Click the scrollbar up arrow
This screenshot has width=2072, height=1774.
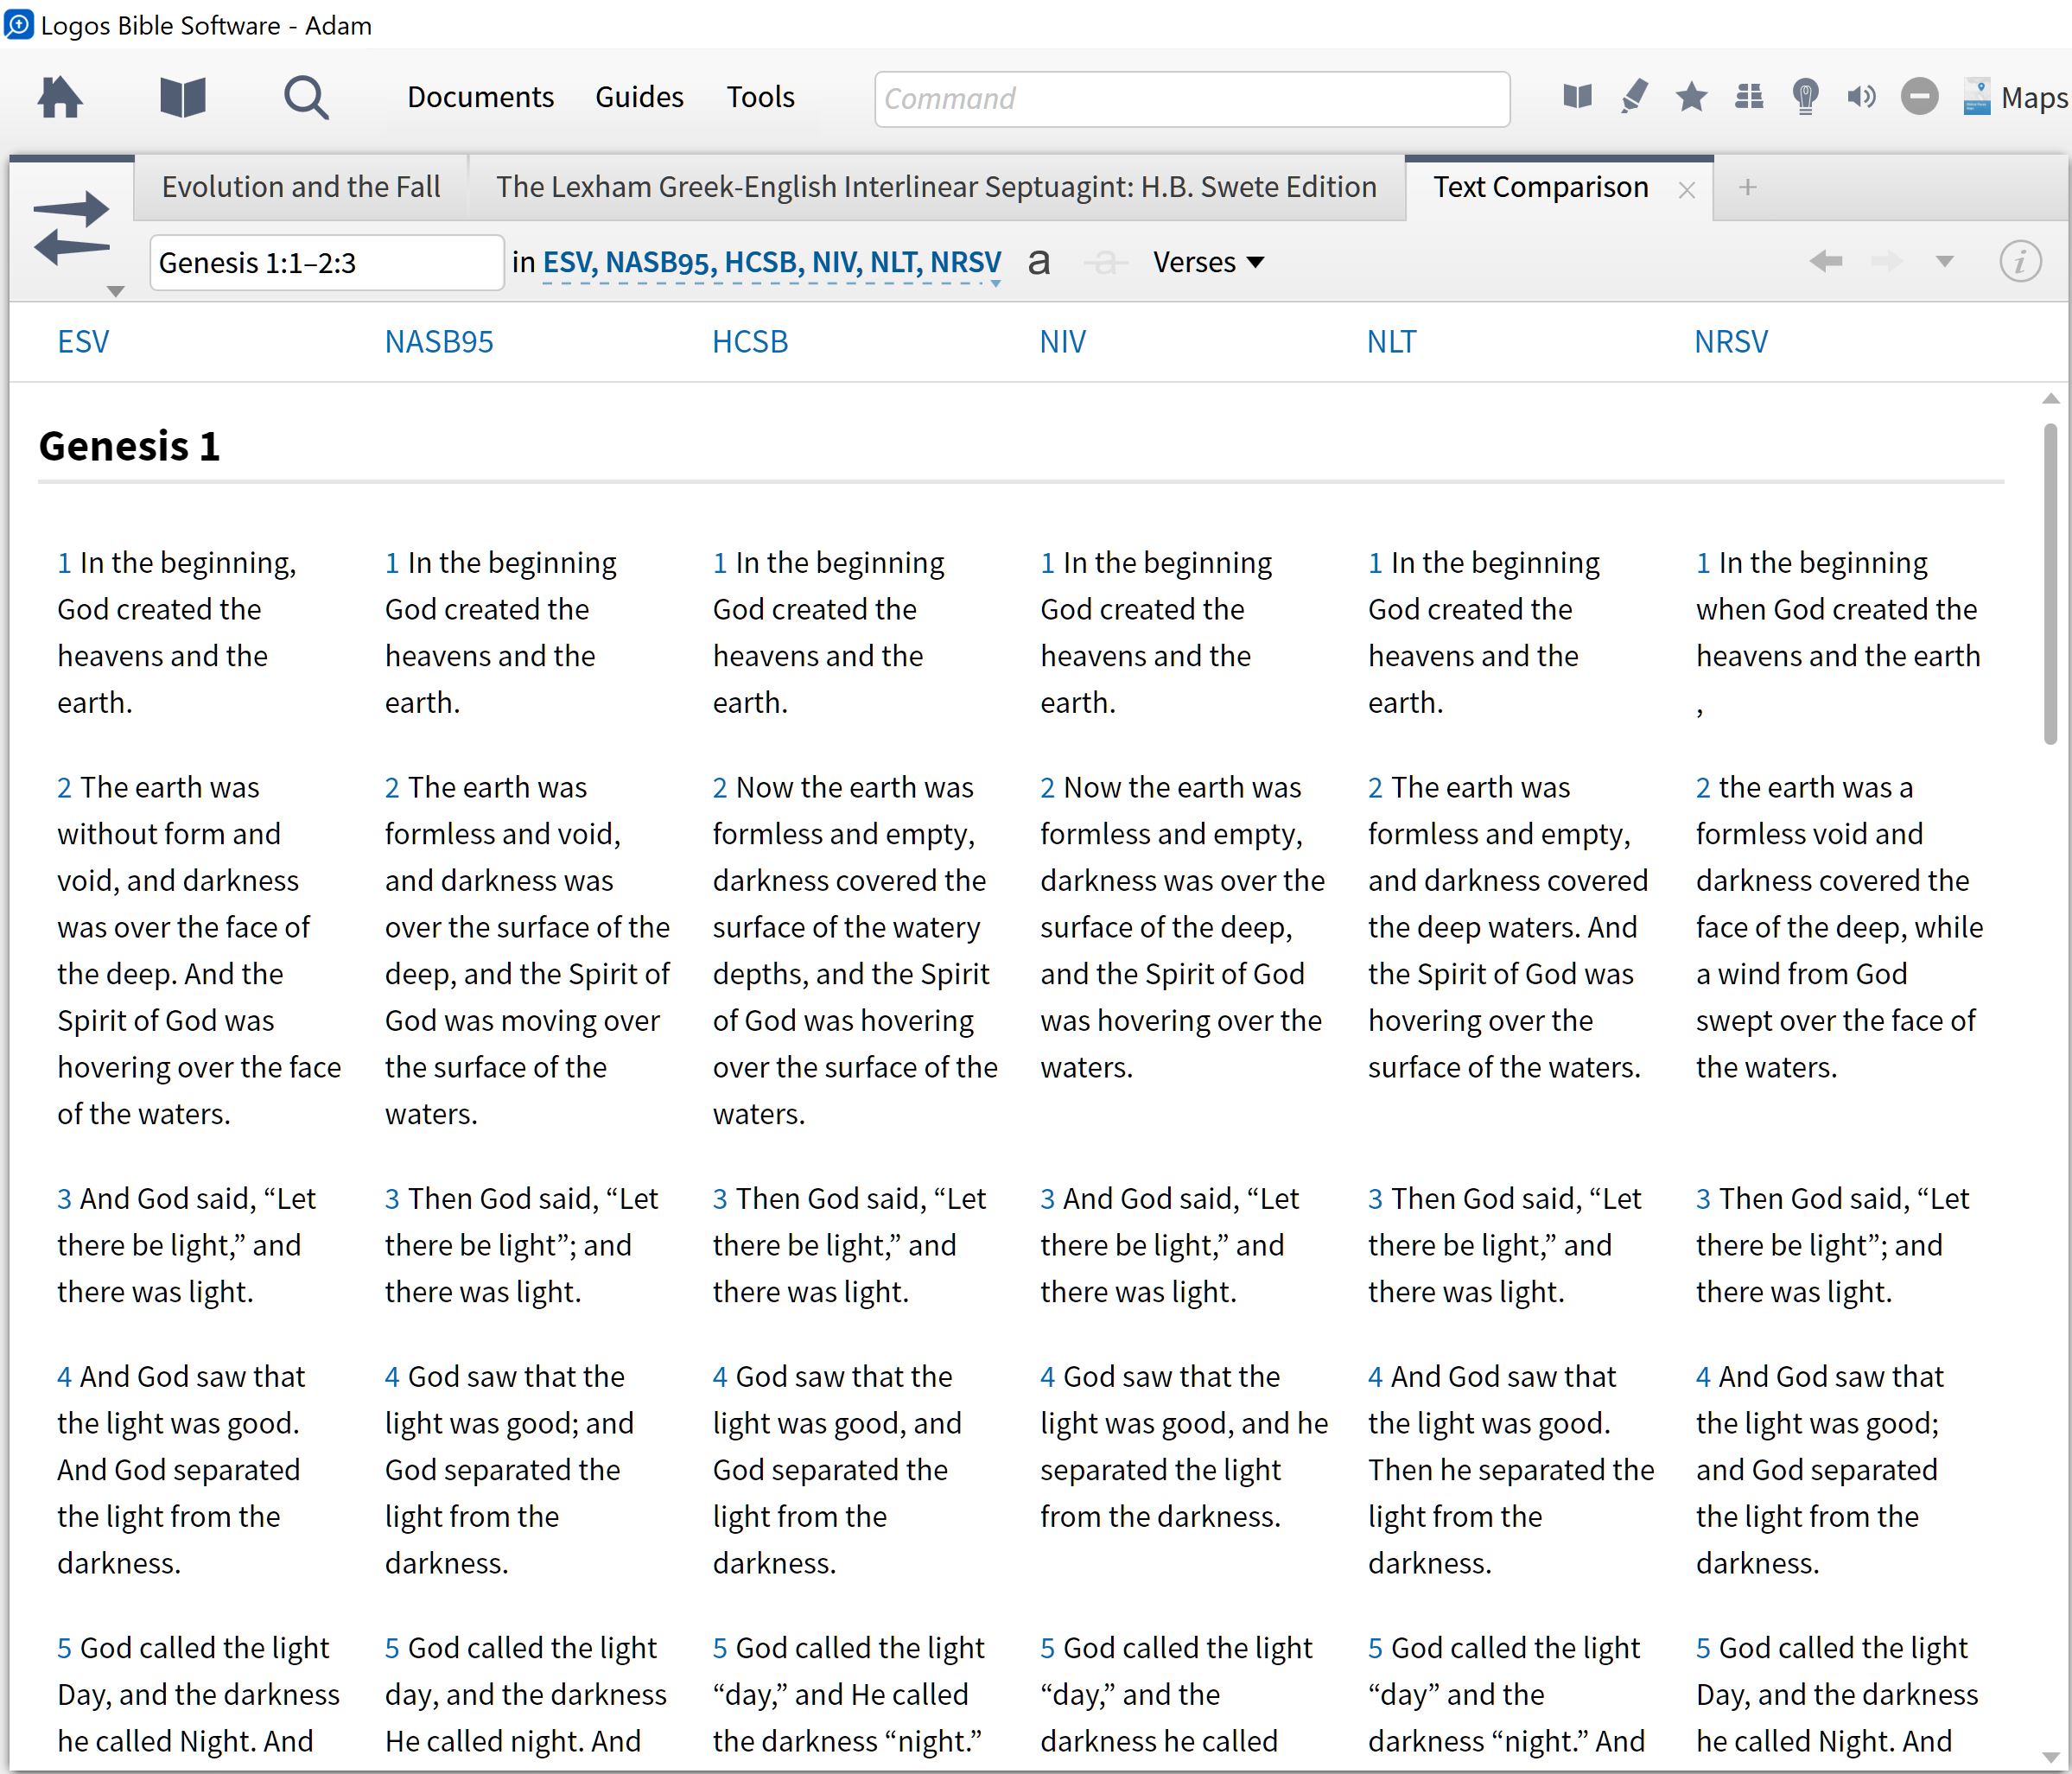pyautogui.click(x=2050, y=398)
